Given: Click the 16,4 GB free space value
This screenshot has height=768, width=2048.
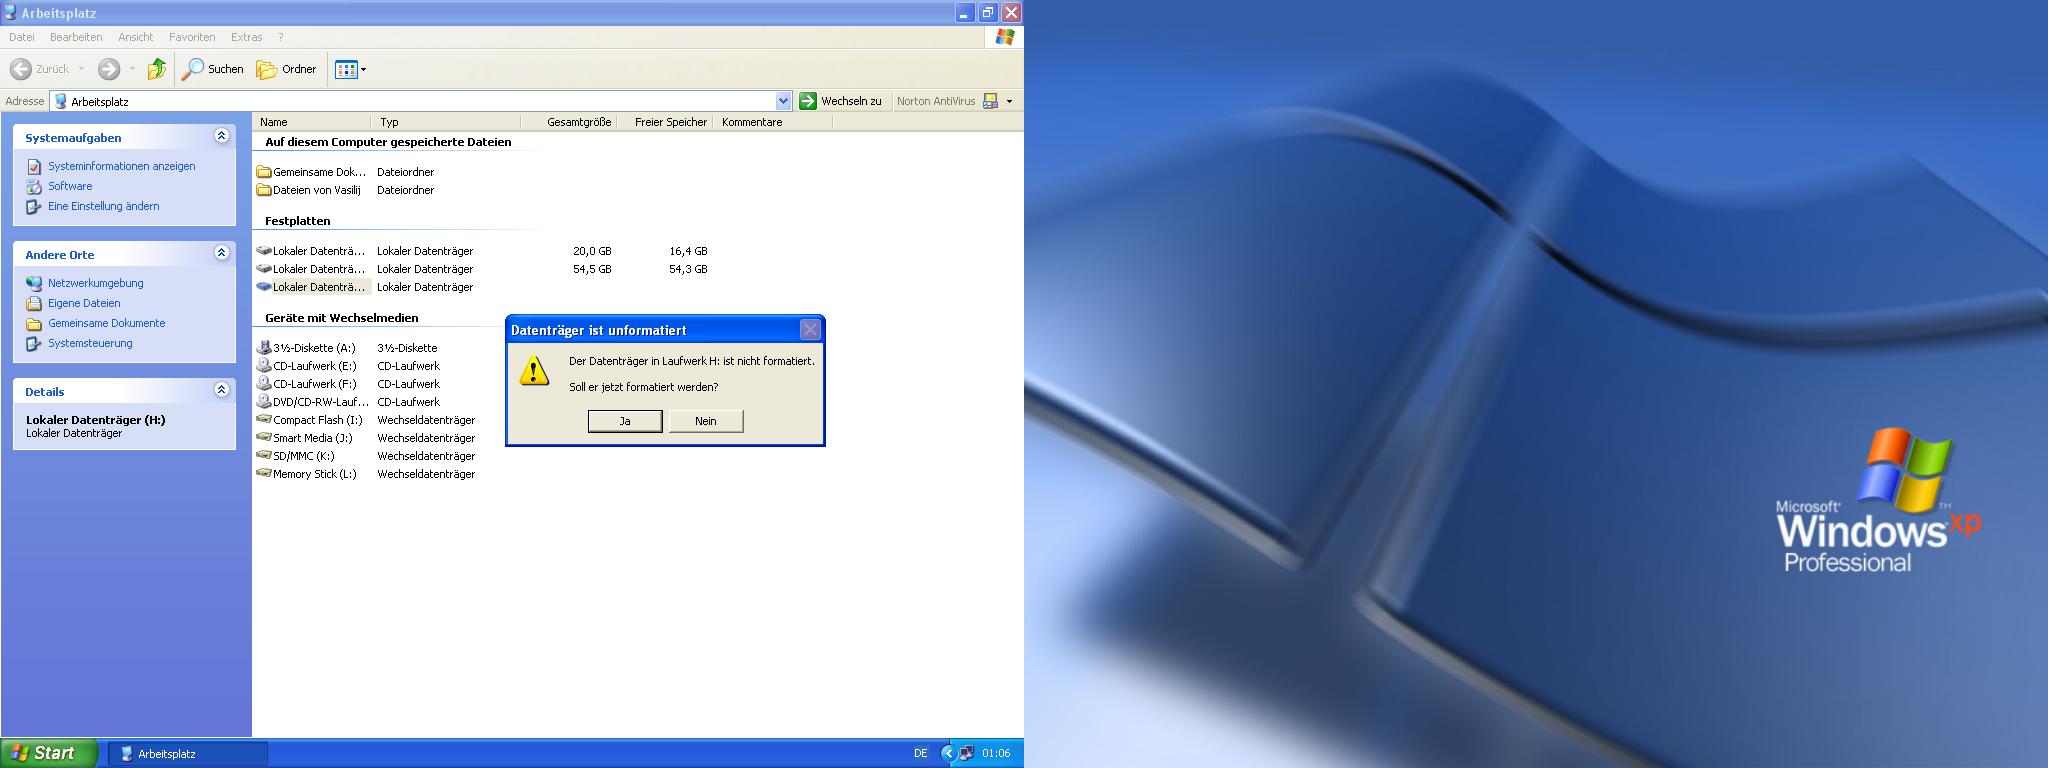Looking at the screenshot, I should pos(688,251).
